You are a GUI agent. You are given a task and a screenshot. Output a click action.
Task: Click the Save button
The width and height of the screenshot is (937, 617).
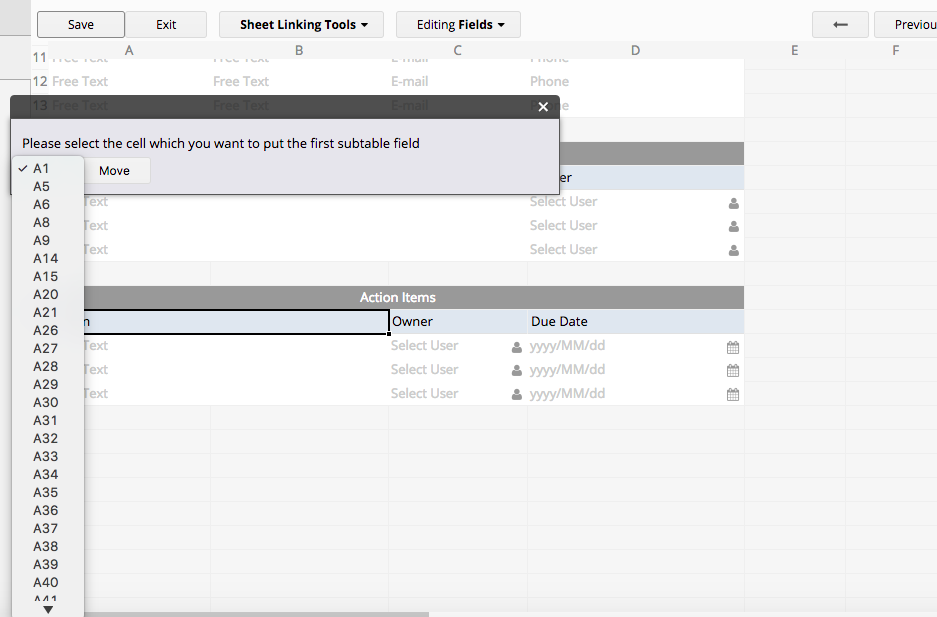tap(81, 24)
